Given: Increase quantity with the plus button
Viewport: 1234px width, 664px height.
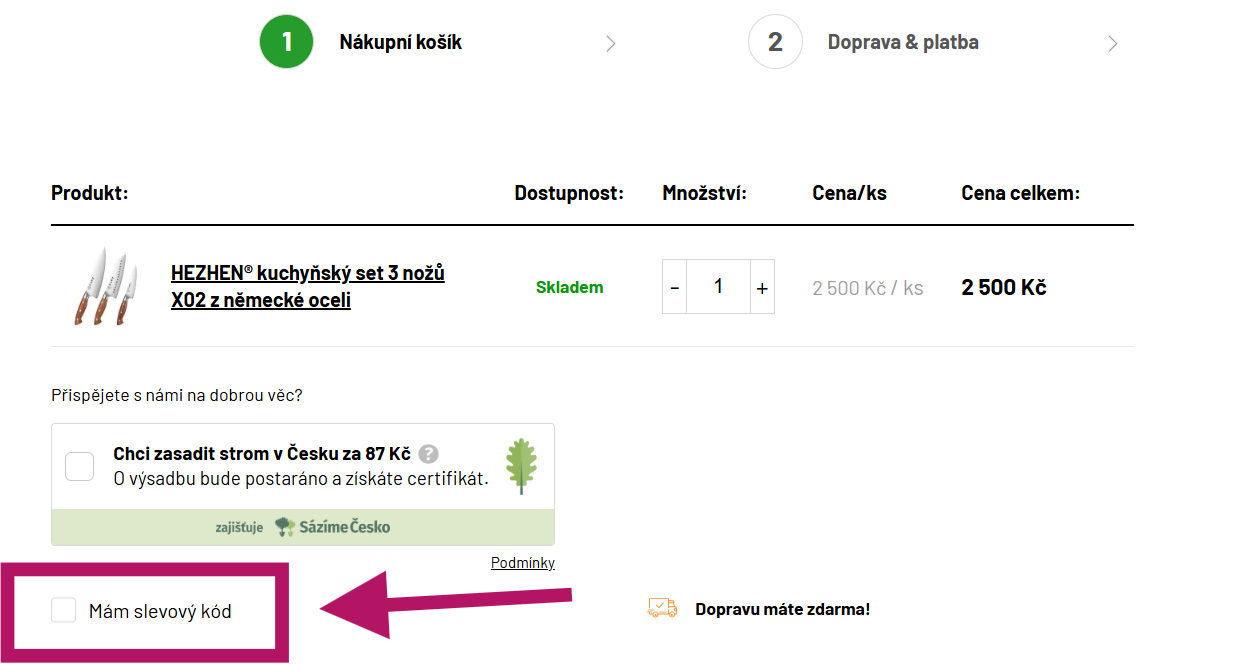Looking at the screenshot, I should (762, 288).
